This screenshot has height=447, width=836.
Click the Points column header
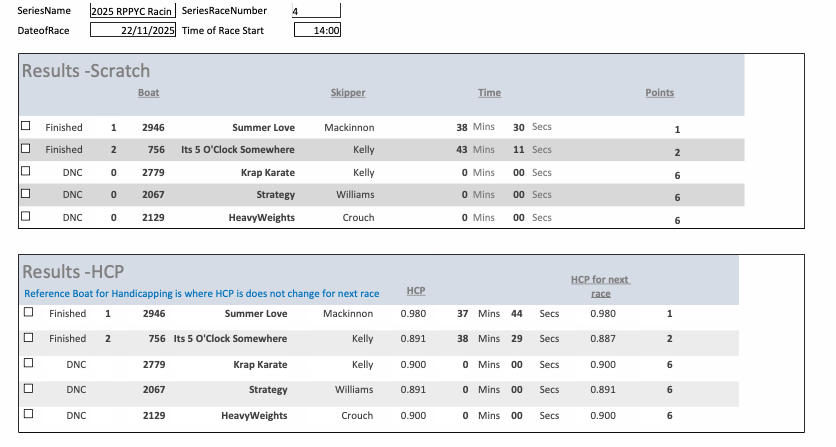[659, 93]
